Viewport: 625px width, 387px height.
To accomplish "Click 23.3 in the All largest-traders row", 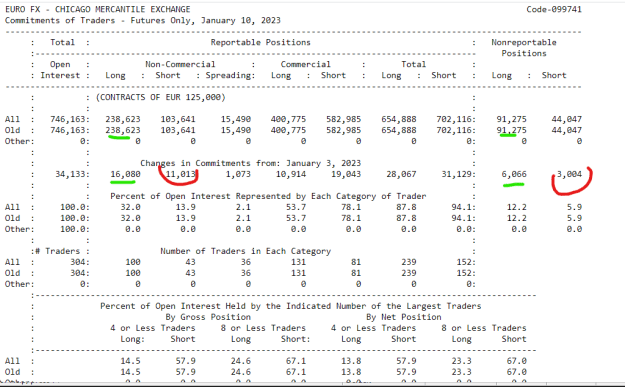I will [x=462, y=361].
